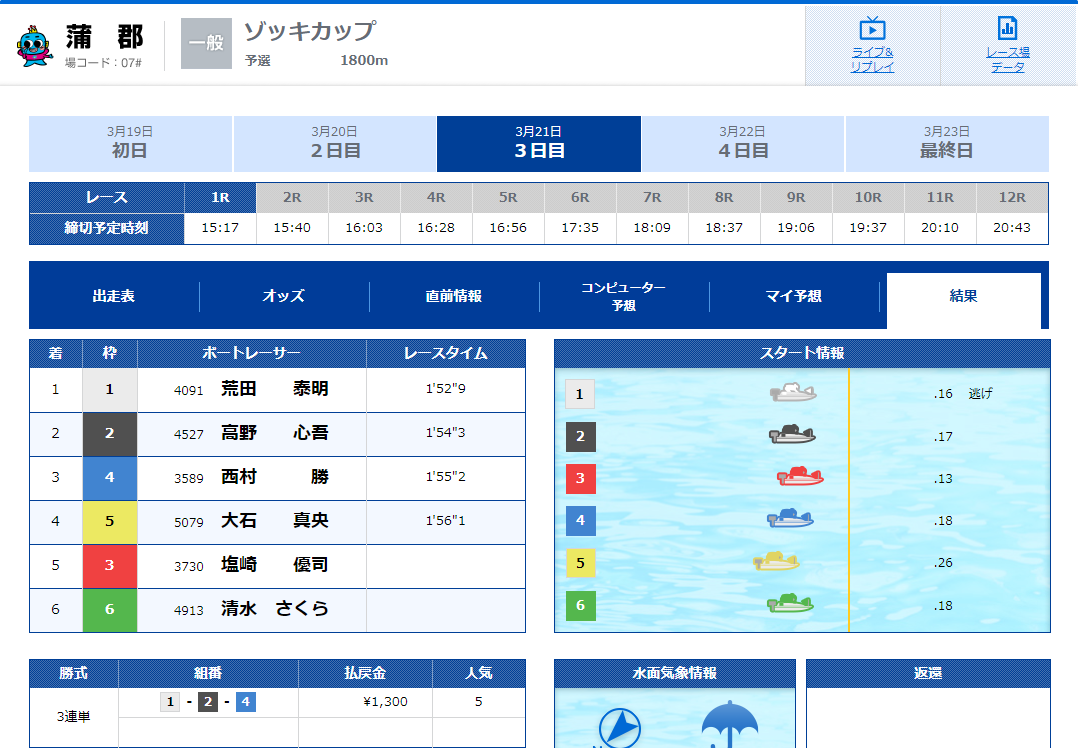
Task: Click the 7R deadline time 18:09
Action: [x=652, y=228]
